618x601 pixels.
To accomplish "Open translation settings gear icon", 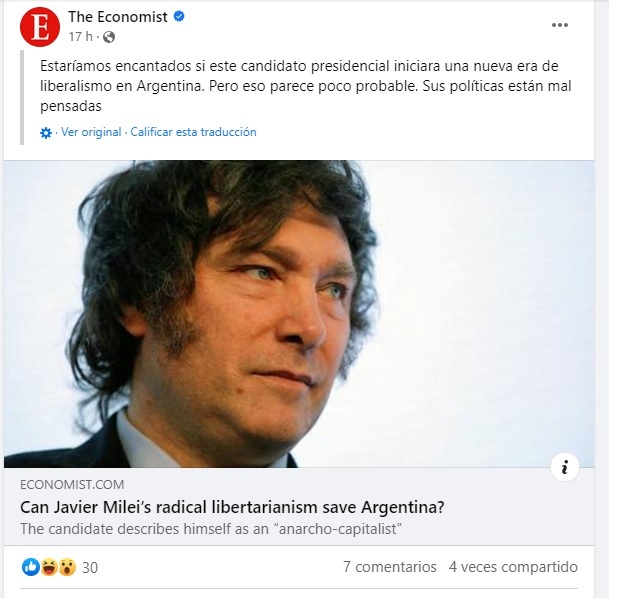I will pyautogui.click(x=46, y=133).
